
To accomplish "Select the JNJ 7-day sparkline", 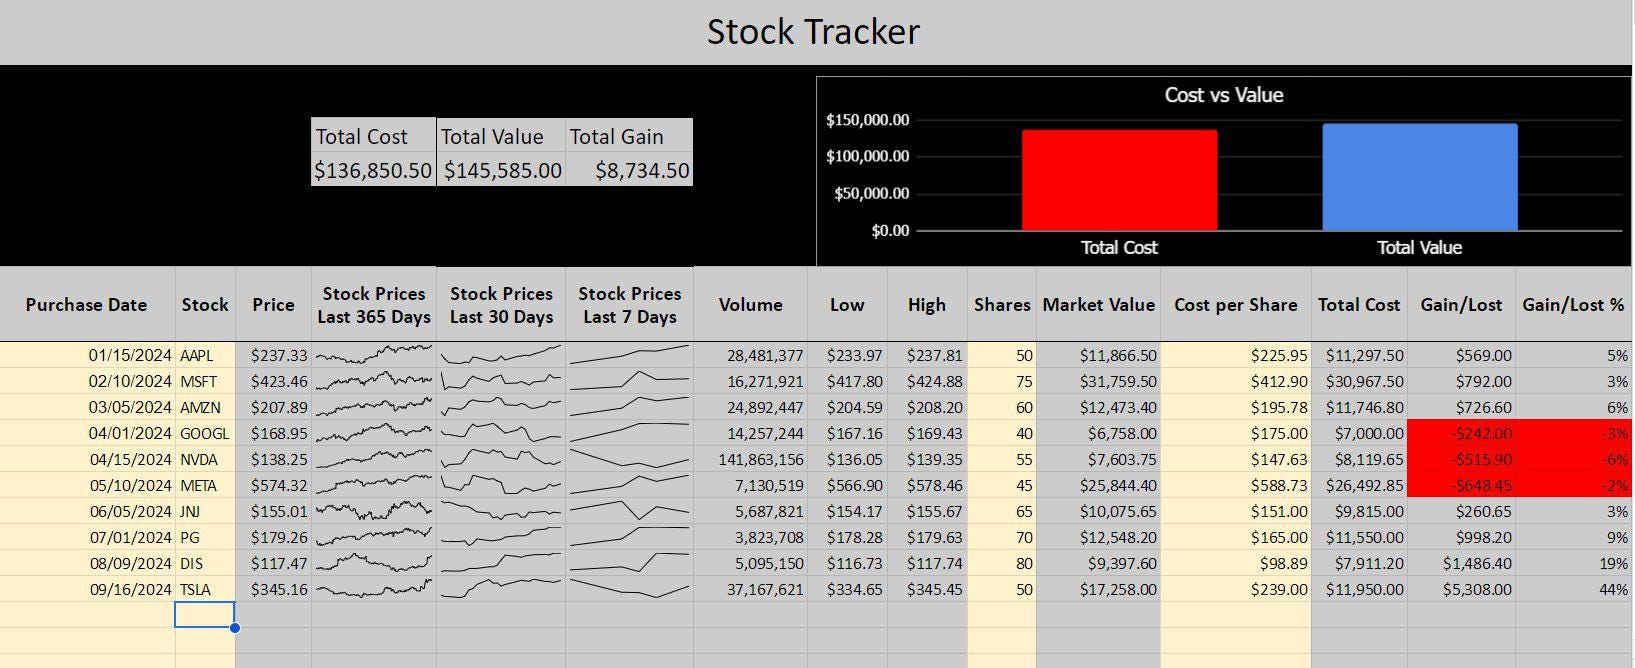I will 629,511.
